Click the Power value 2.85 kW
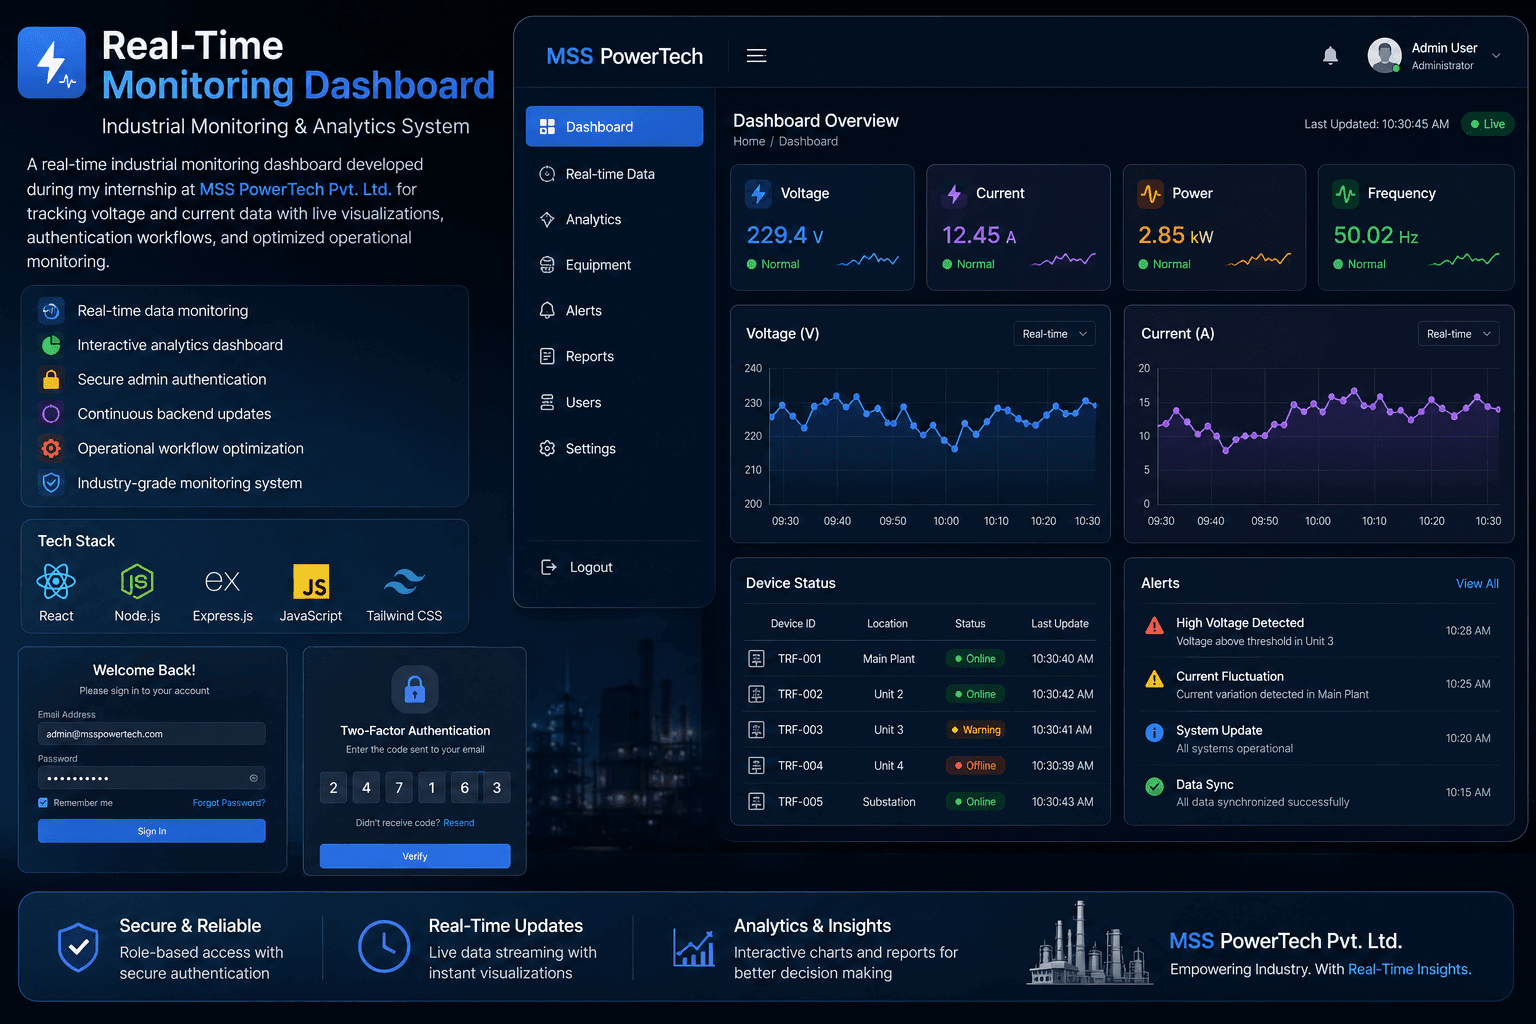The width and height of the screenshot is (1536, 1024). click(1176, 235)
